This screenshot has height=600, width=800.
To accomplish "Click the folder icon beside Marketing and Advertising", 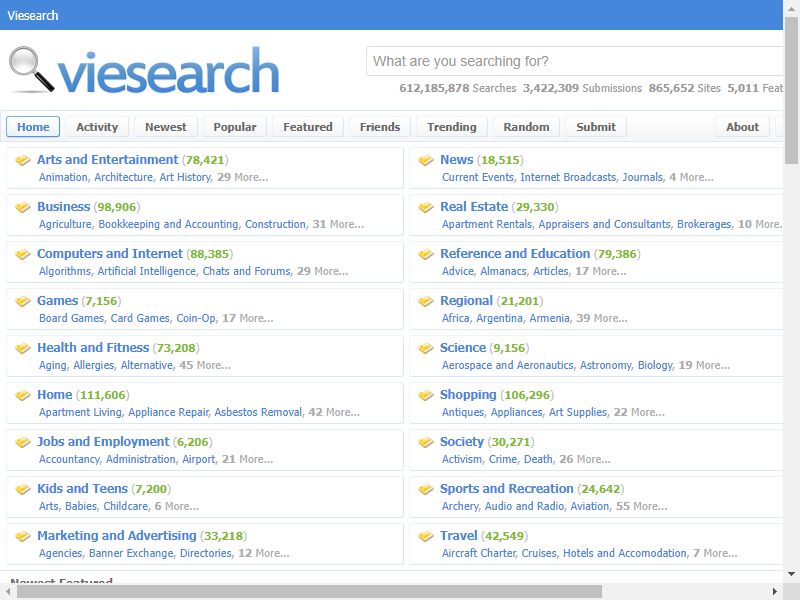I will [x=23, y=536].
